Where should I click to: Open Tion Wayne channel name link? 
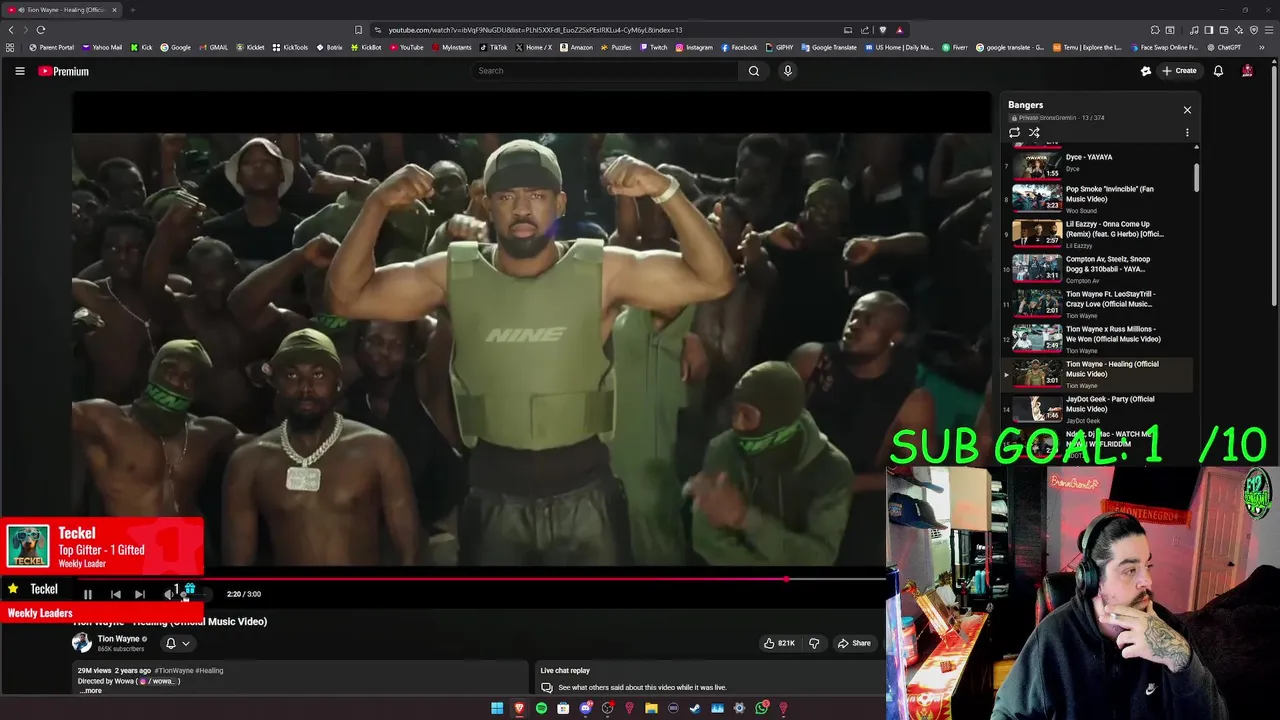pyautogui.click(x=119, y=638)
